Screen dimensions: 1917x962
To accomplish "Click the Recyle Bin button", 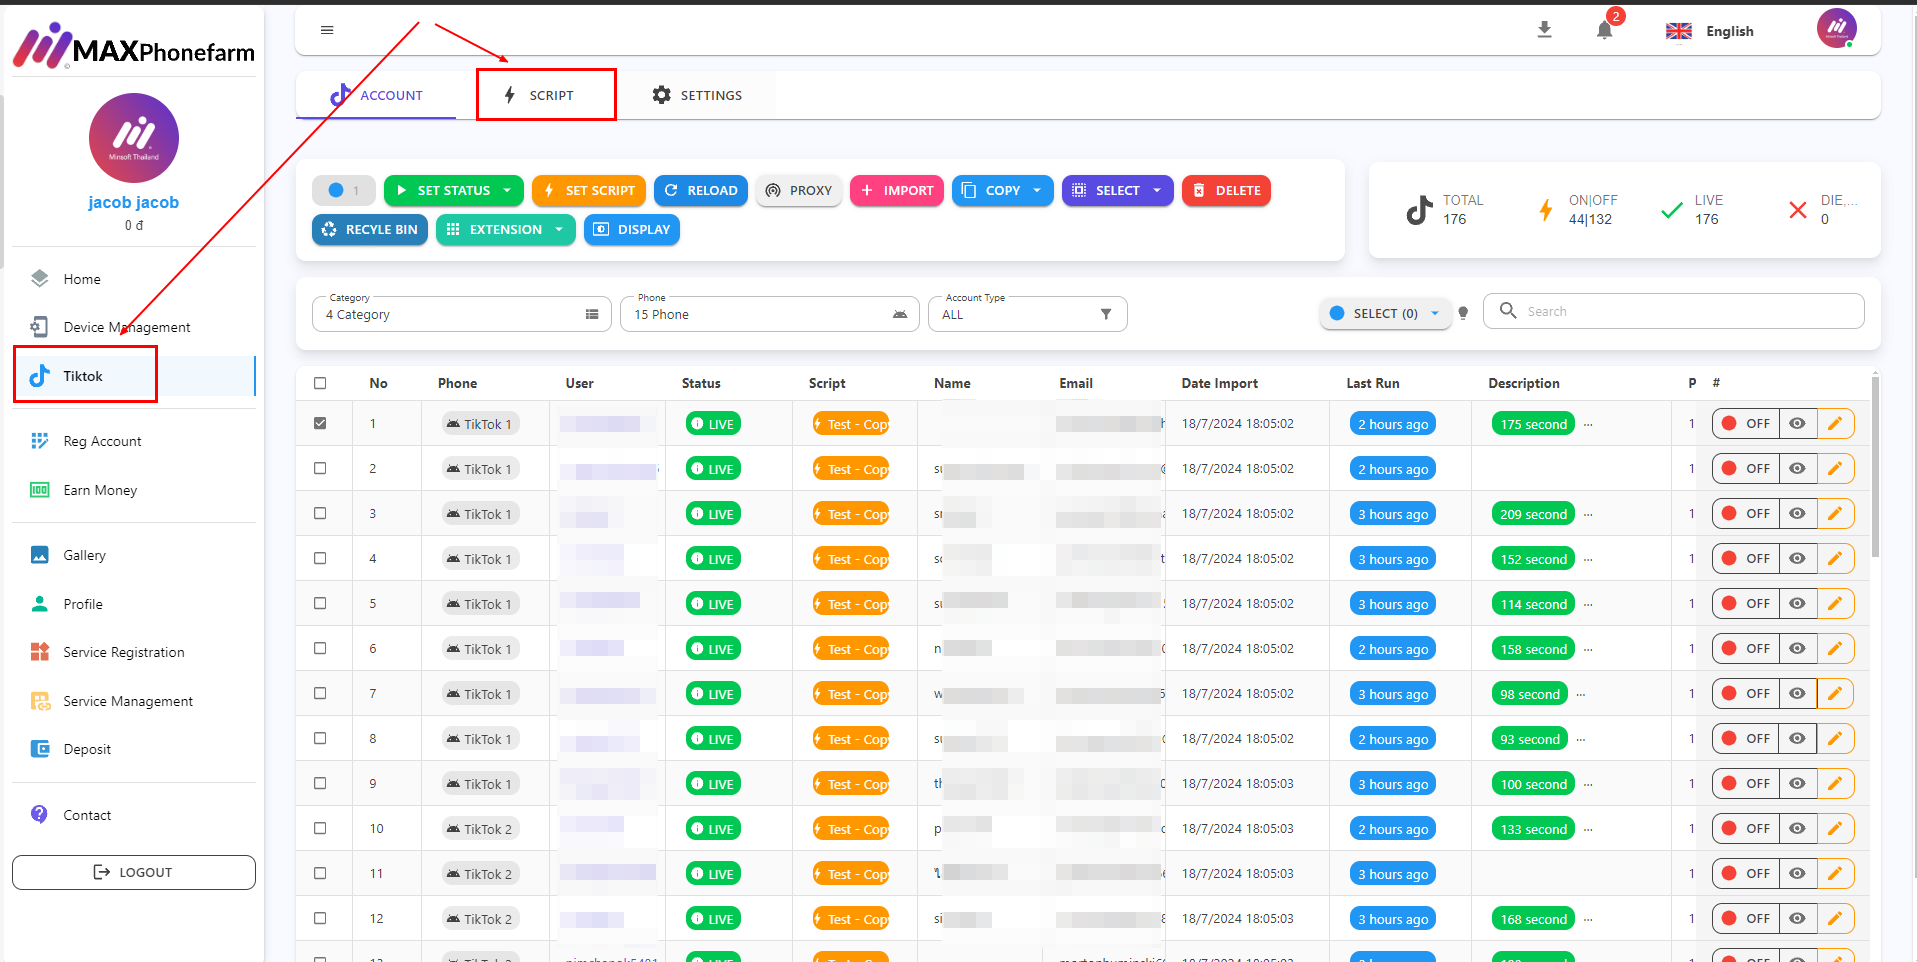I will [370, 229].
